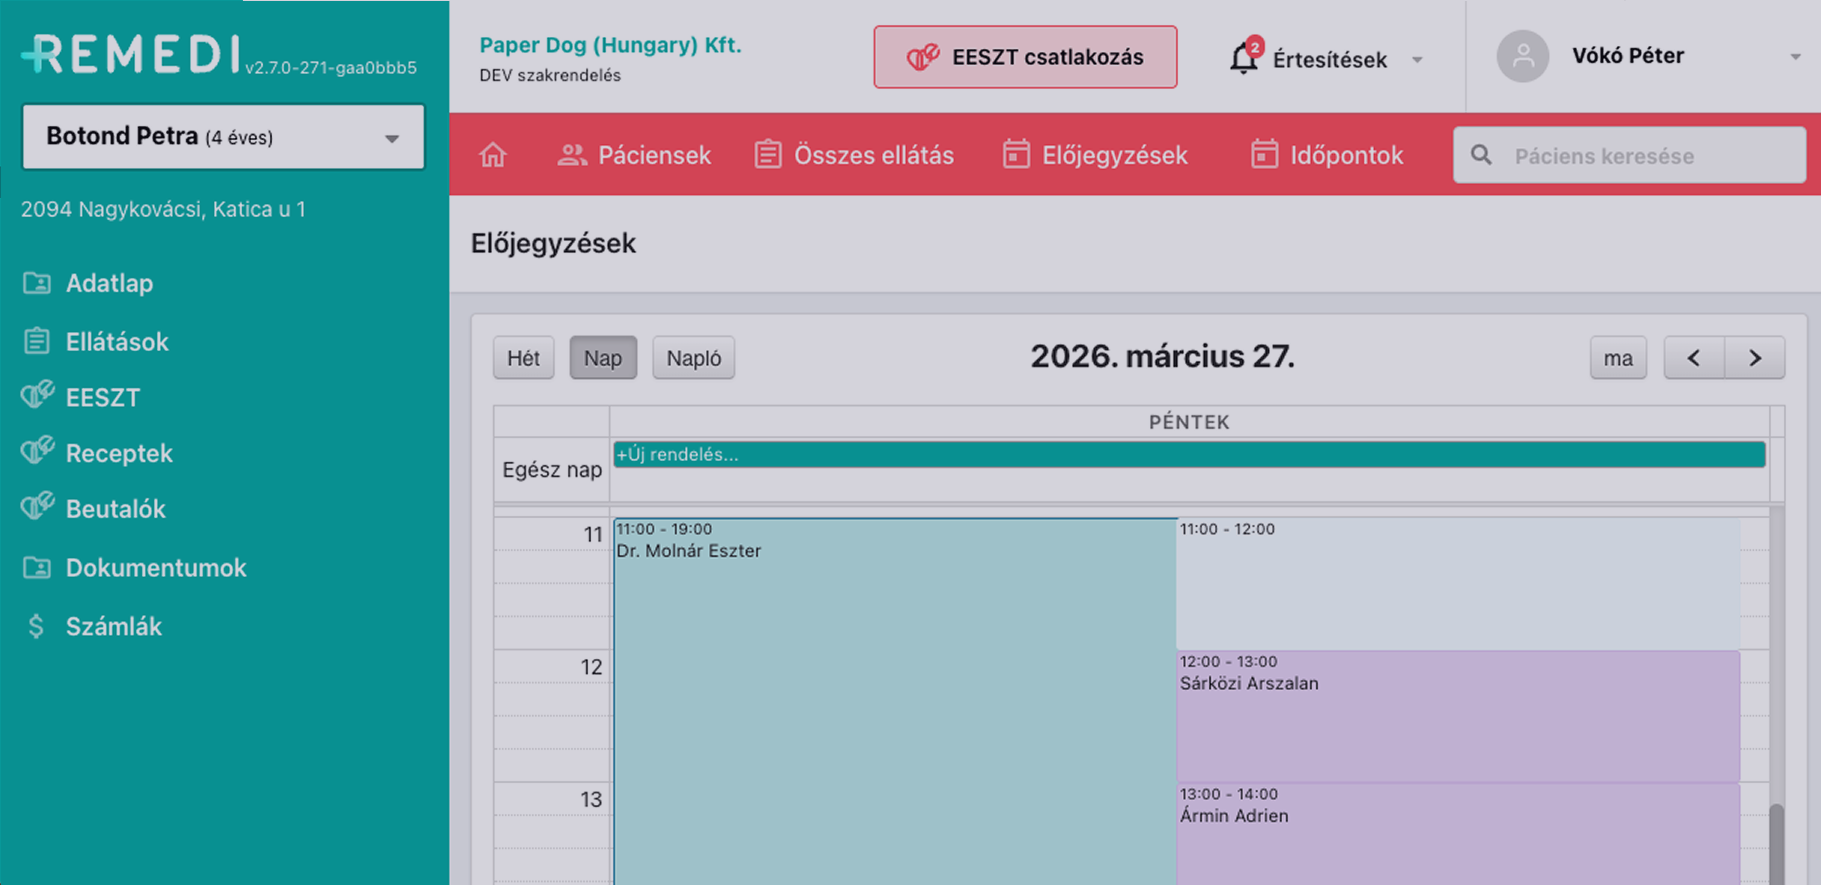Jump to today with ma button
Screen dimensions: 1821x885
pos(1618,358)
